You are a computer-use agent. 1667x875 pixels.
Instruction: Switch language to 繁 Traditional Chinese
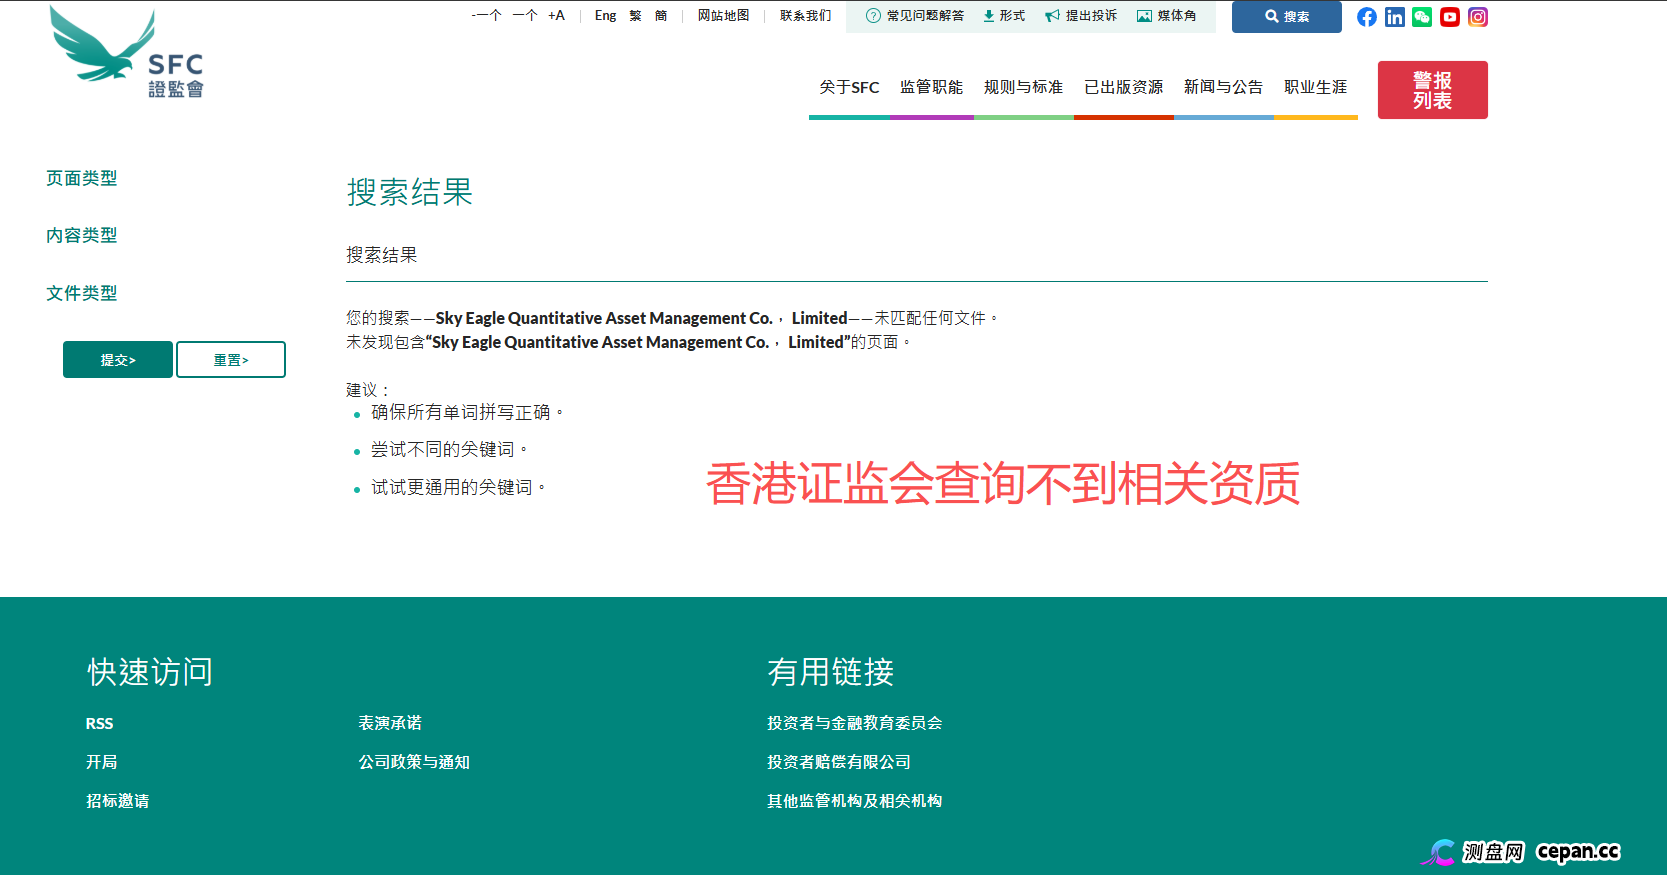(636, 16)
